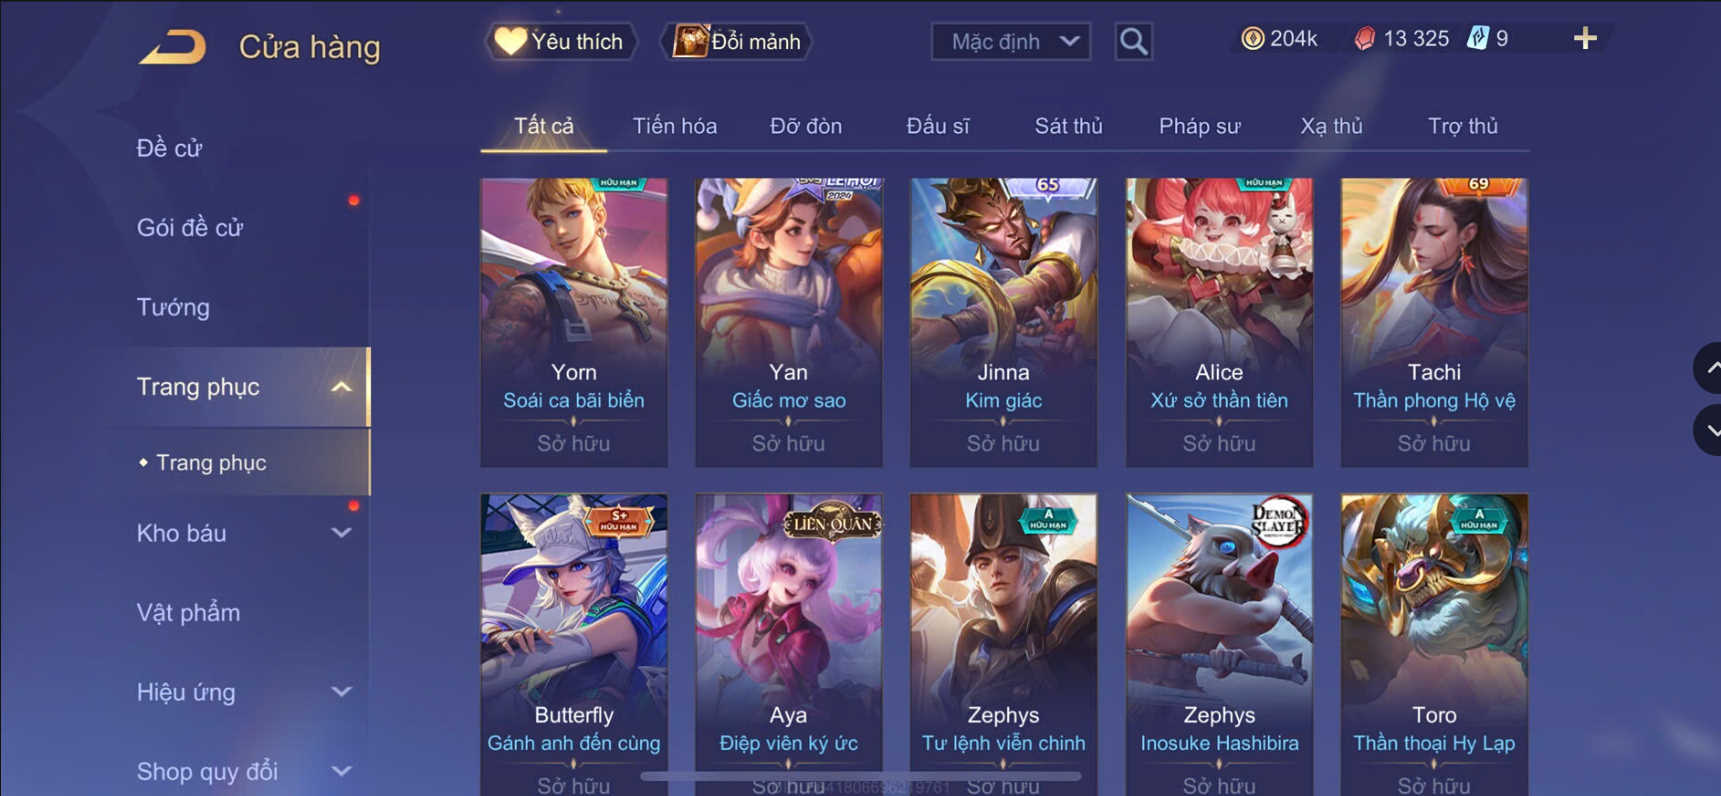Open the search magnifier icon
Image resolution: width=1721 pixels, height=796 pixels.
[1133, 42]
